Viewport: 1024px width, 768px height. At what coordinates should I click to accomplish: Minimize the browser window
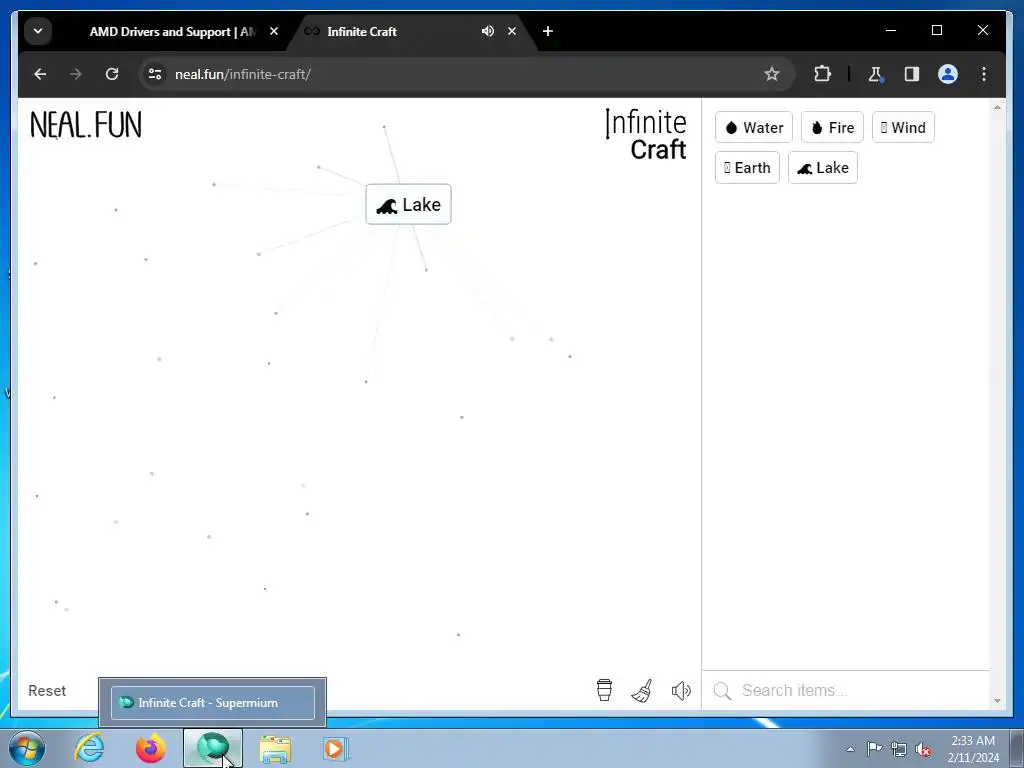click(x=891, y=30)
